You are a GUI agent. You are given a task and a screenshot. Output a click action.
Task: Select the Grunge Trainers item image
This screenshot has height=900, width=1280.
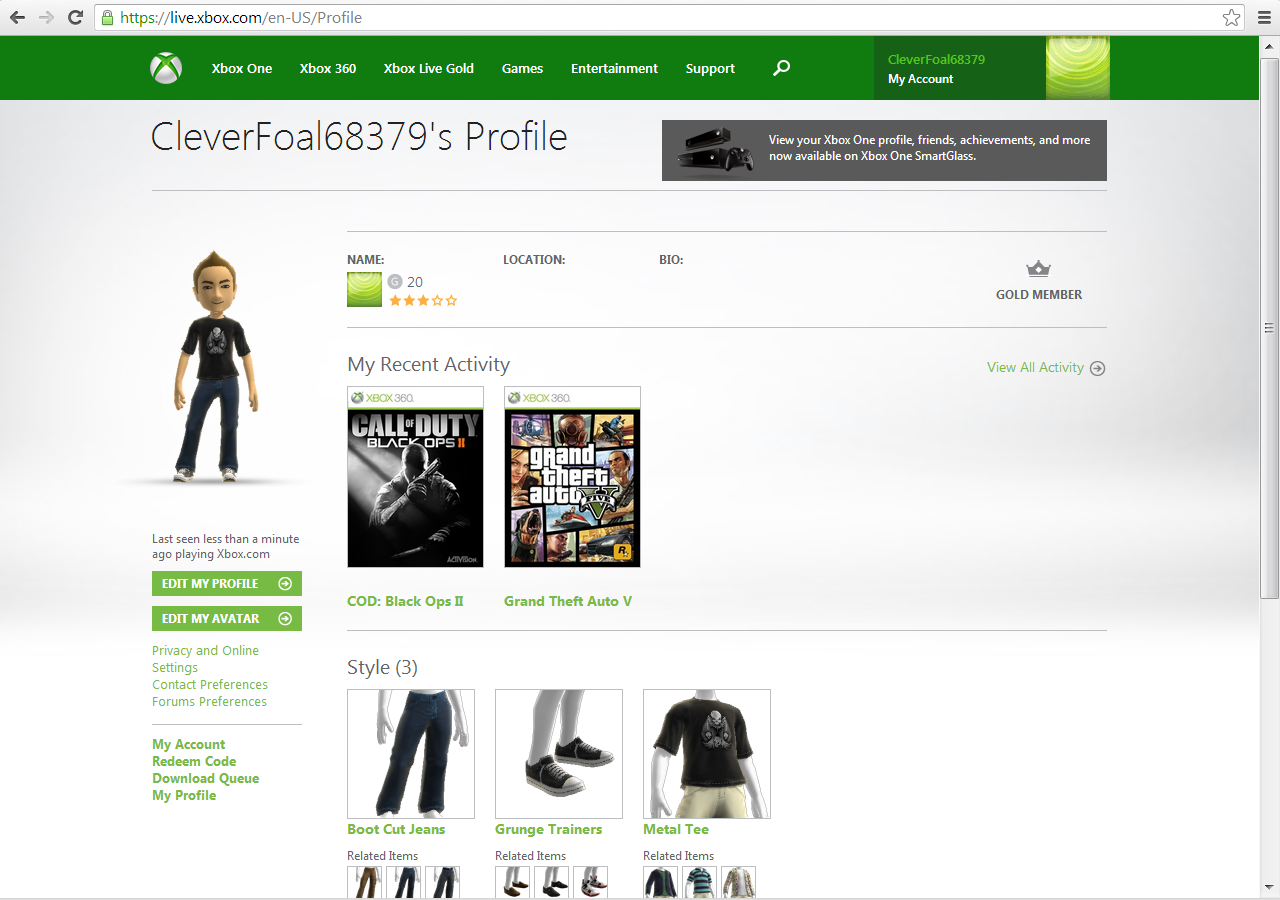pyautogui.click(x=559, y=754)
